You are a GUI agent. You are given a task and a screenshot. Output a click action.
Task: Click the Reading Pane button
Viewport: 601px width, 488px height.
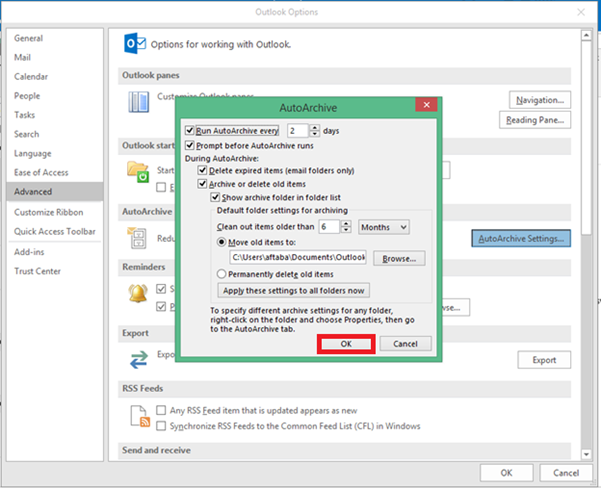click(x=535, y=120)
